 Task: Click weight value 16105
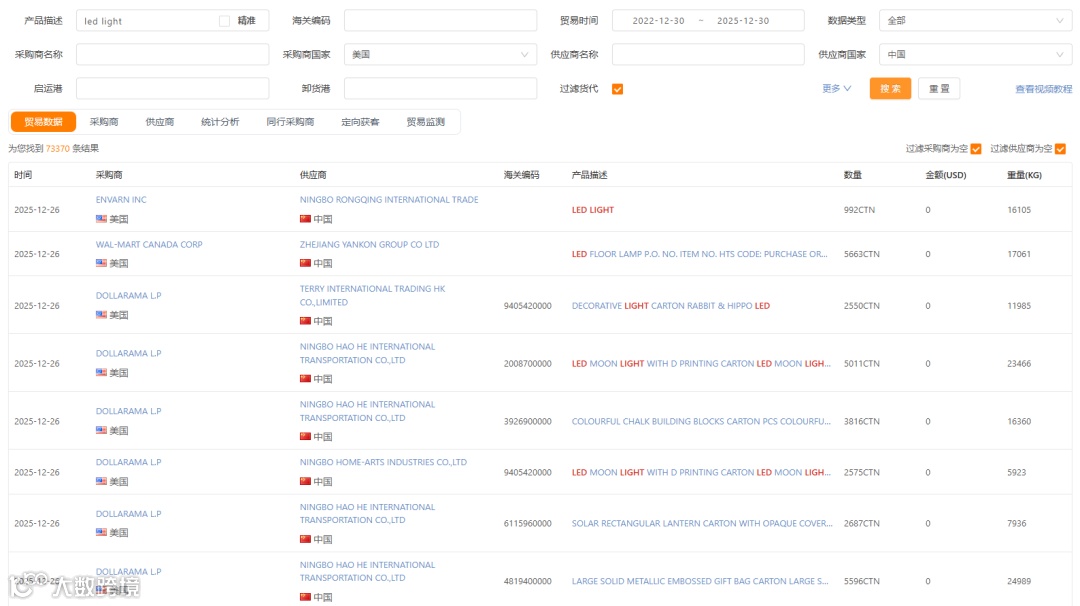point(1019,210)
